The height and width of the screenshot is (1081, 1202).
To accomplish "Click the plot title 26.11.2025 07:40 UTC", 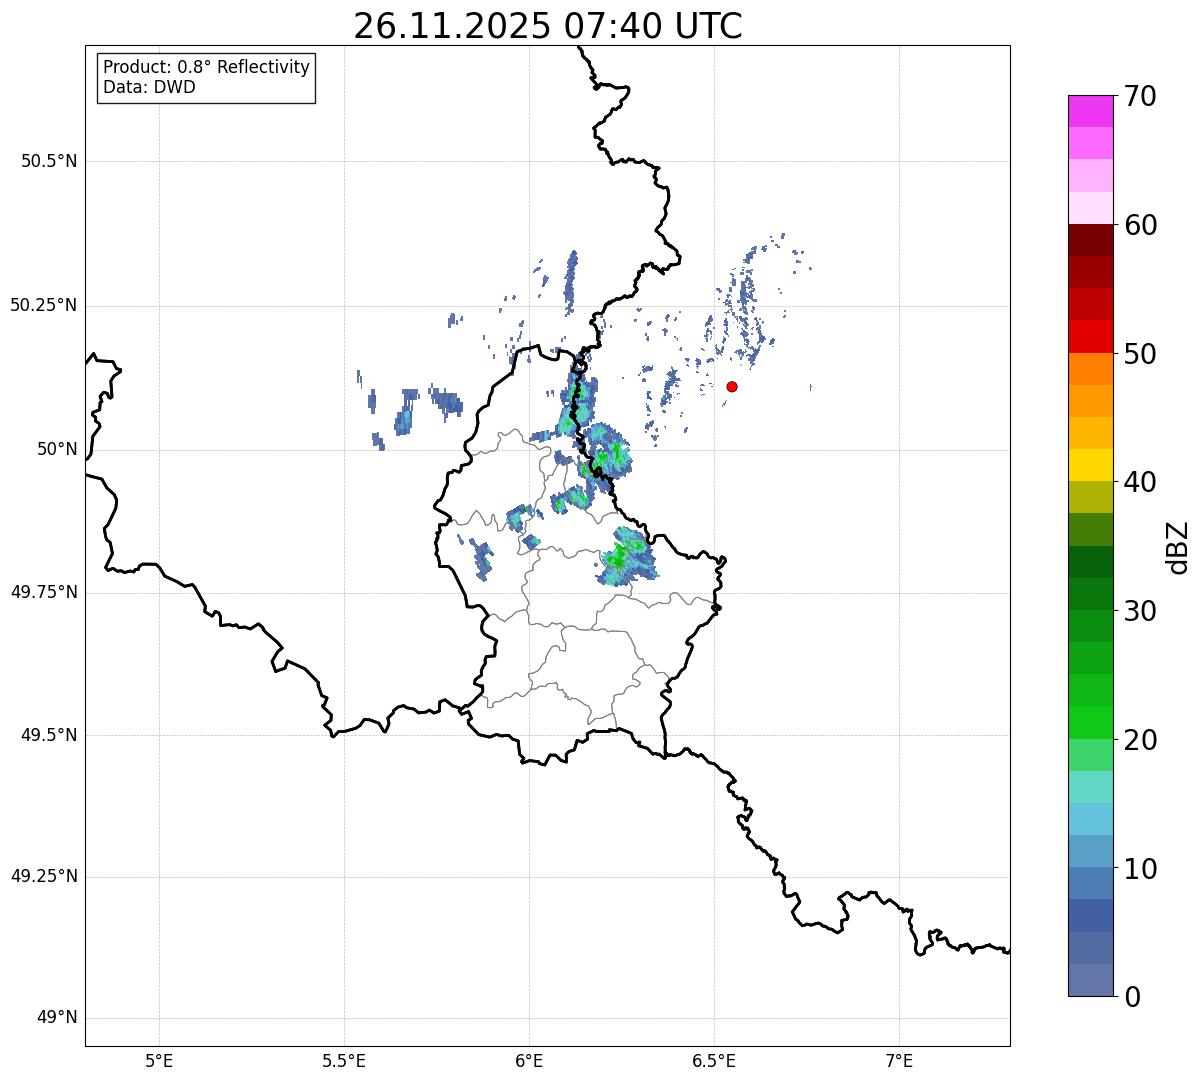I will [x=548, y=26].
